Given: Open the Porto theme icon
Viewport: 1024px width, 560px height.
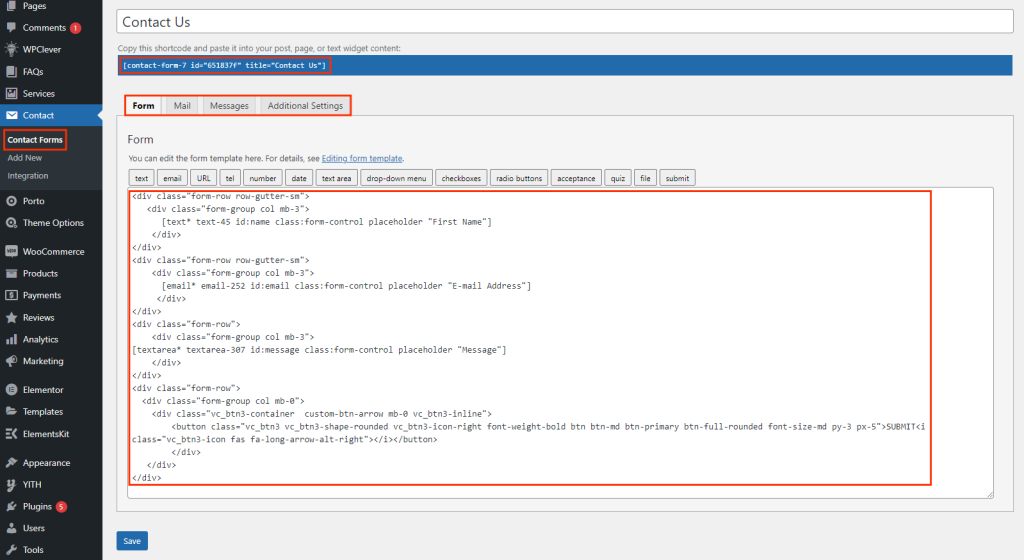Looking at the screenshot, I should pyautogui.click(x=11, y=201).
